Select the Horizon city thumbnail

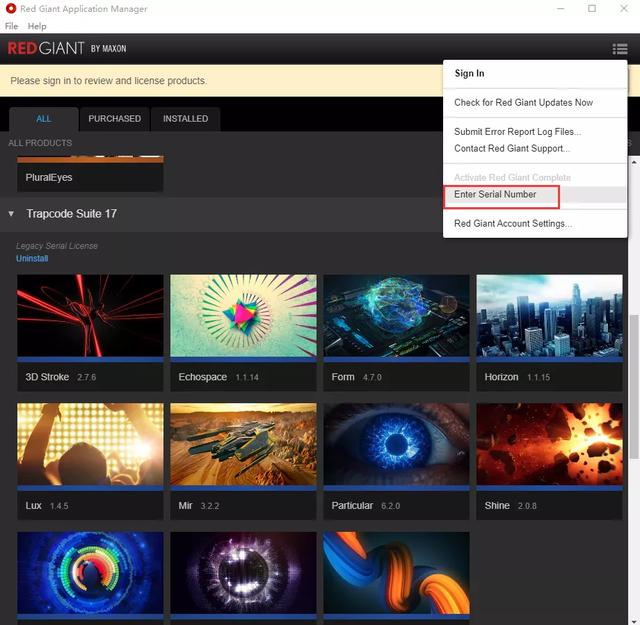pyautogui.click(x=549, y=316)
